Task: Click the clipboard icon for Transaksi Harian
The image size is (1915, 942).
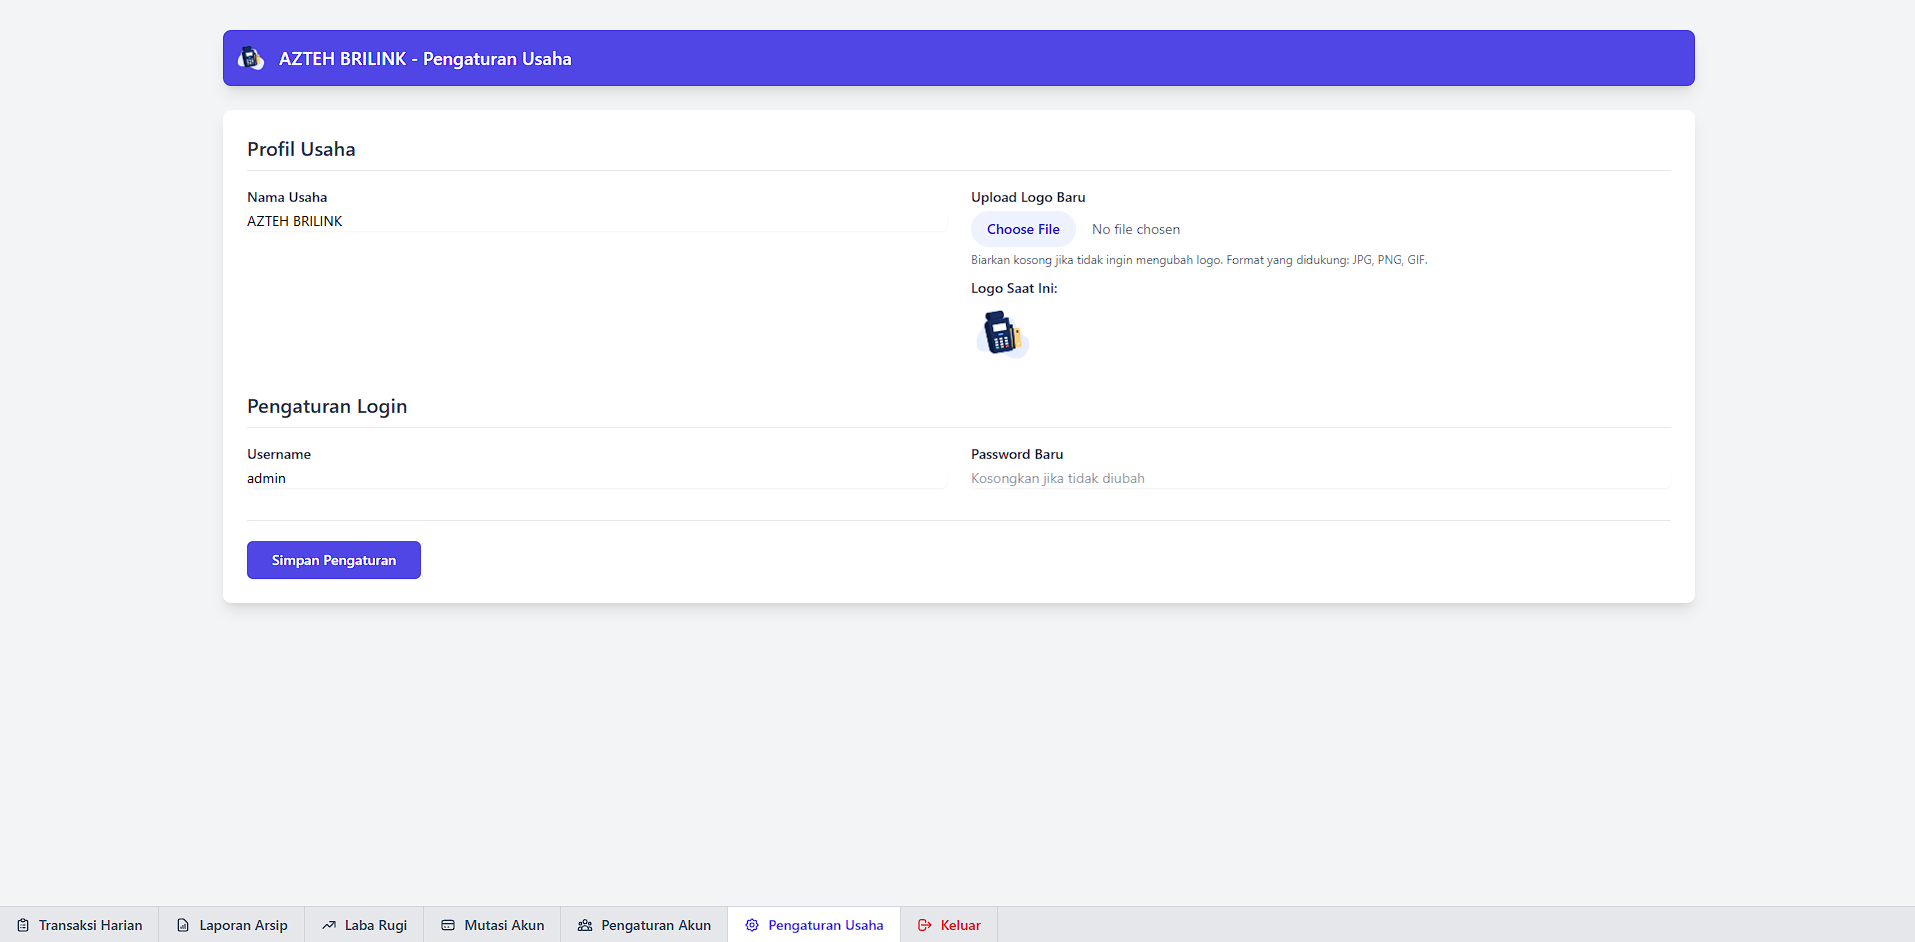Action: pos(23,925)
